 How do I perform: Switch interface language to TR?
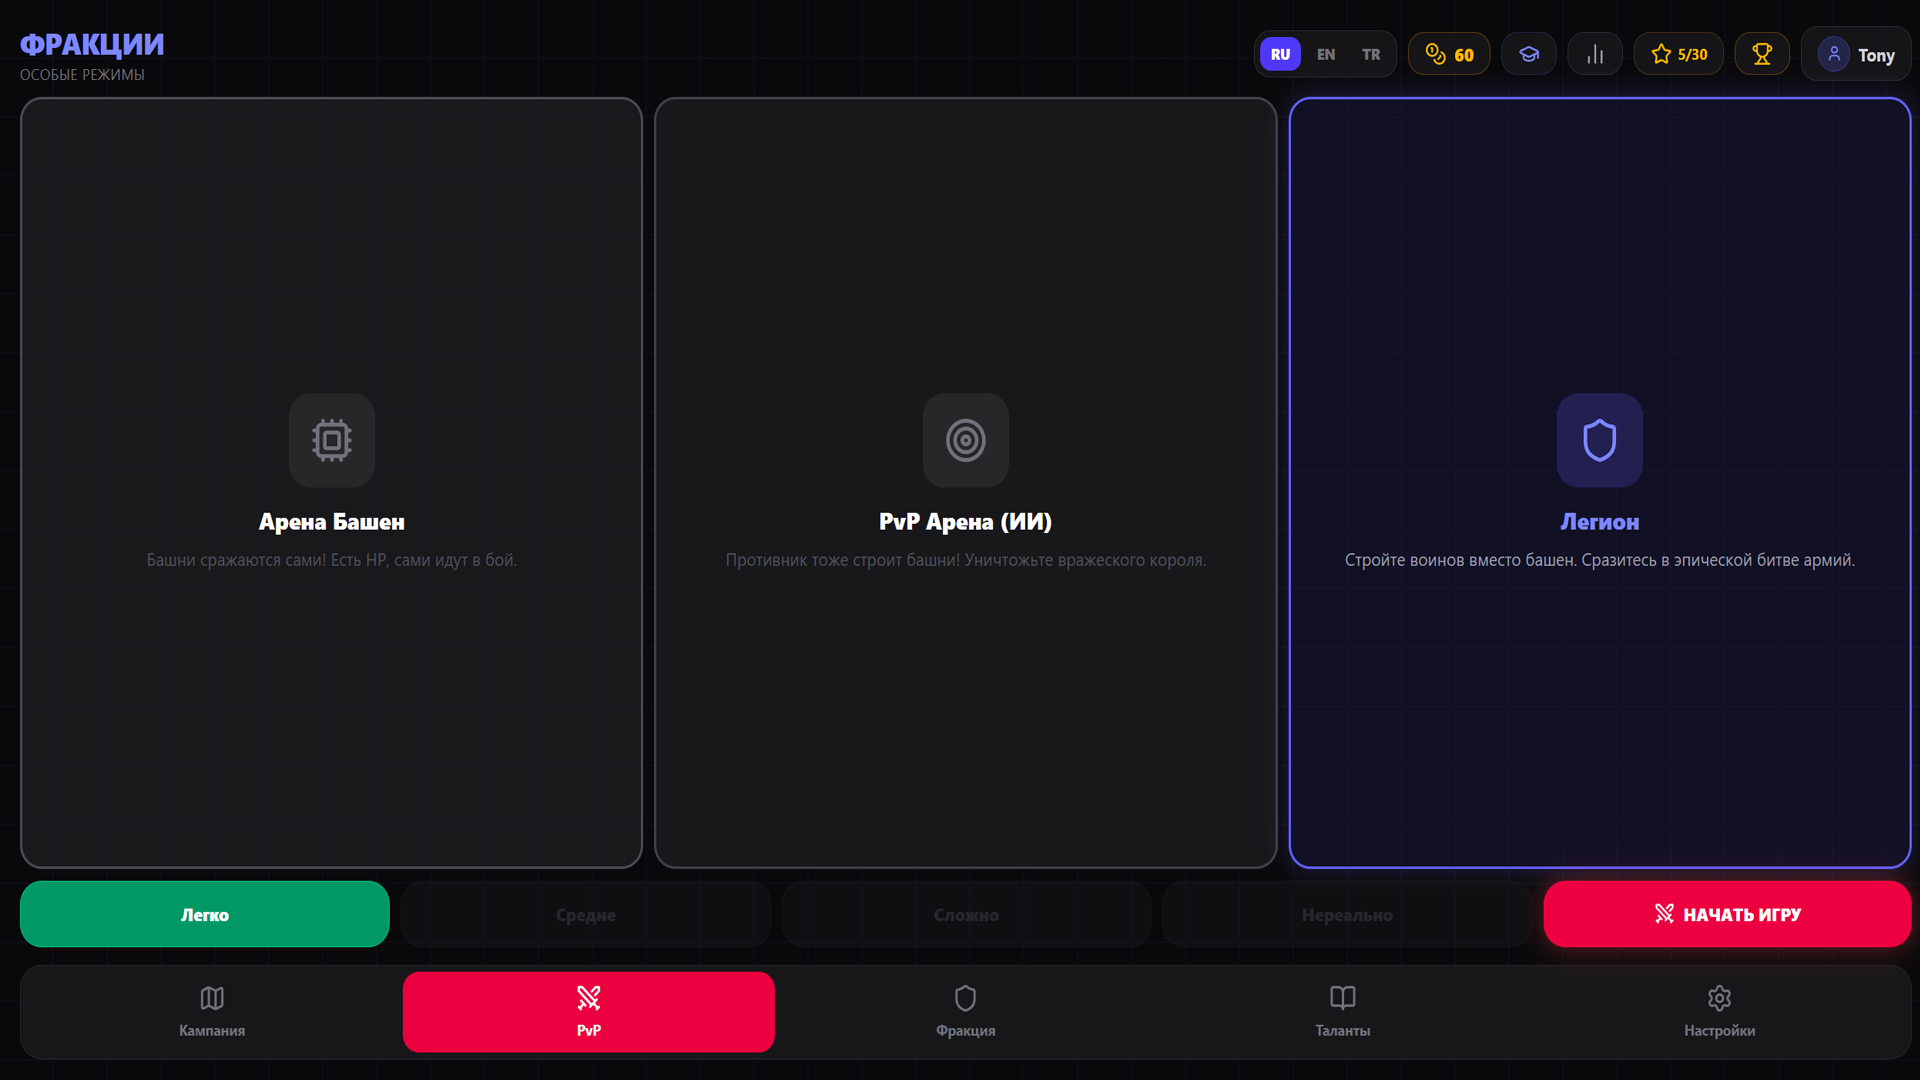coord(1371,54)
